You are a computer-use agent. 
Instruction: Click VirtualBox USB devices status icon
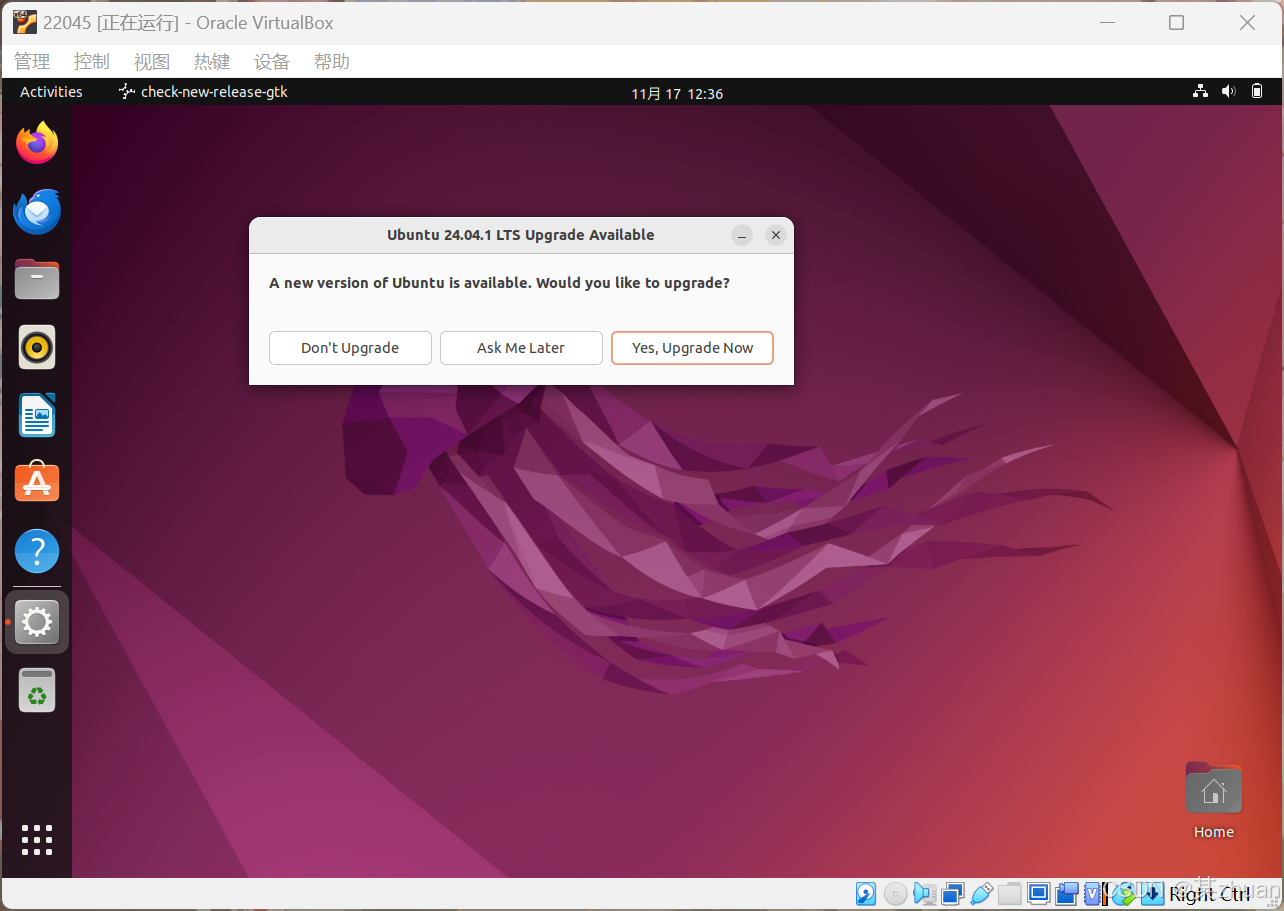[x=982, y=893]
